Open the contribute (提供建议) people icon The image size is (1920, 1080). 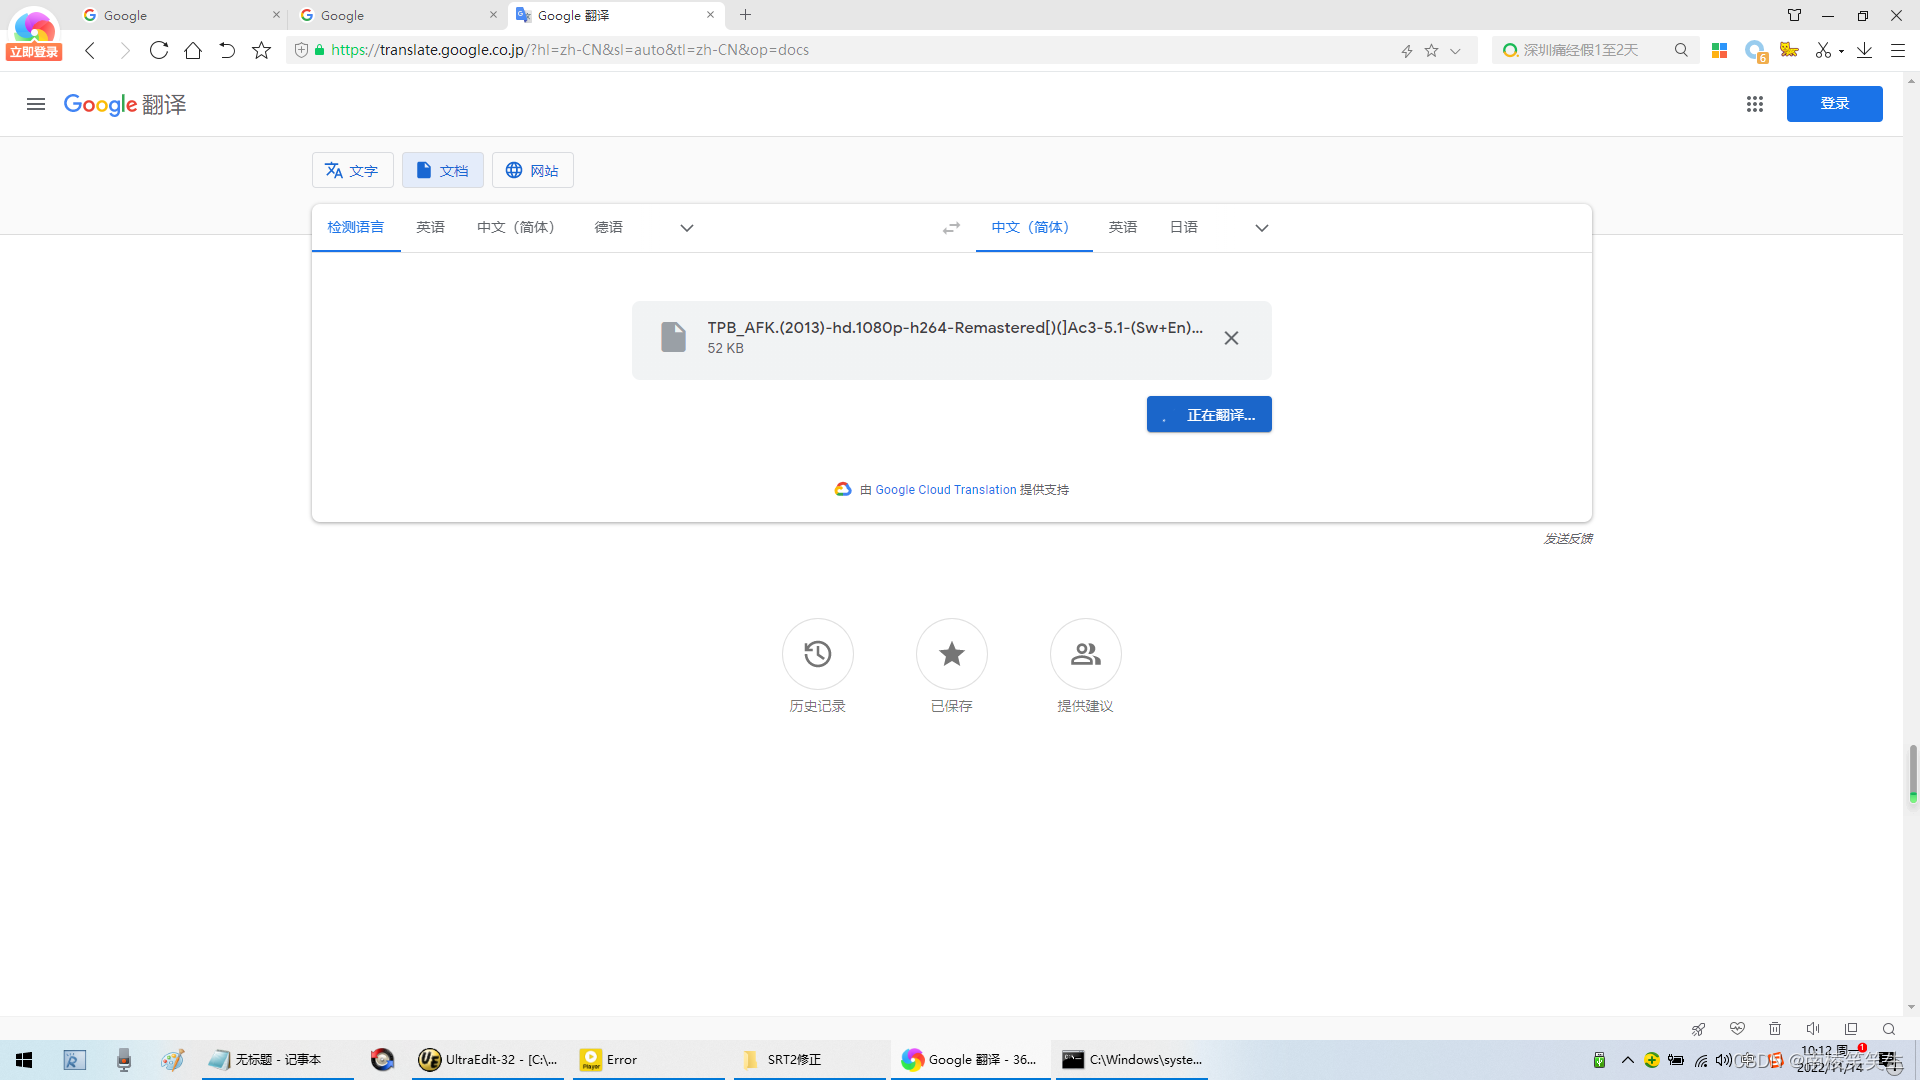click(x=1085, y=654)
